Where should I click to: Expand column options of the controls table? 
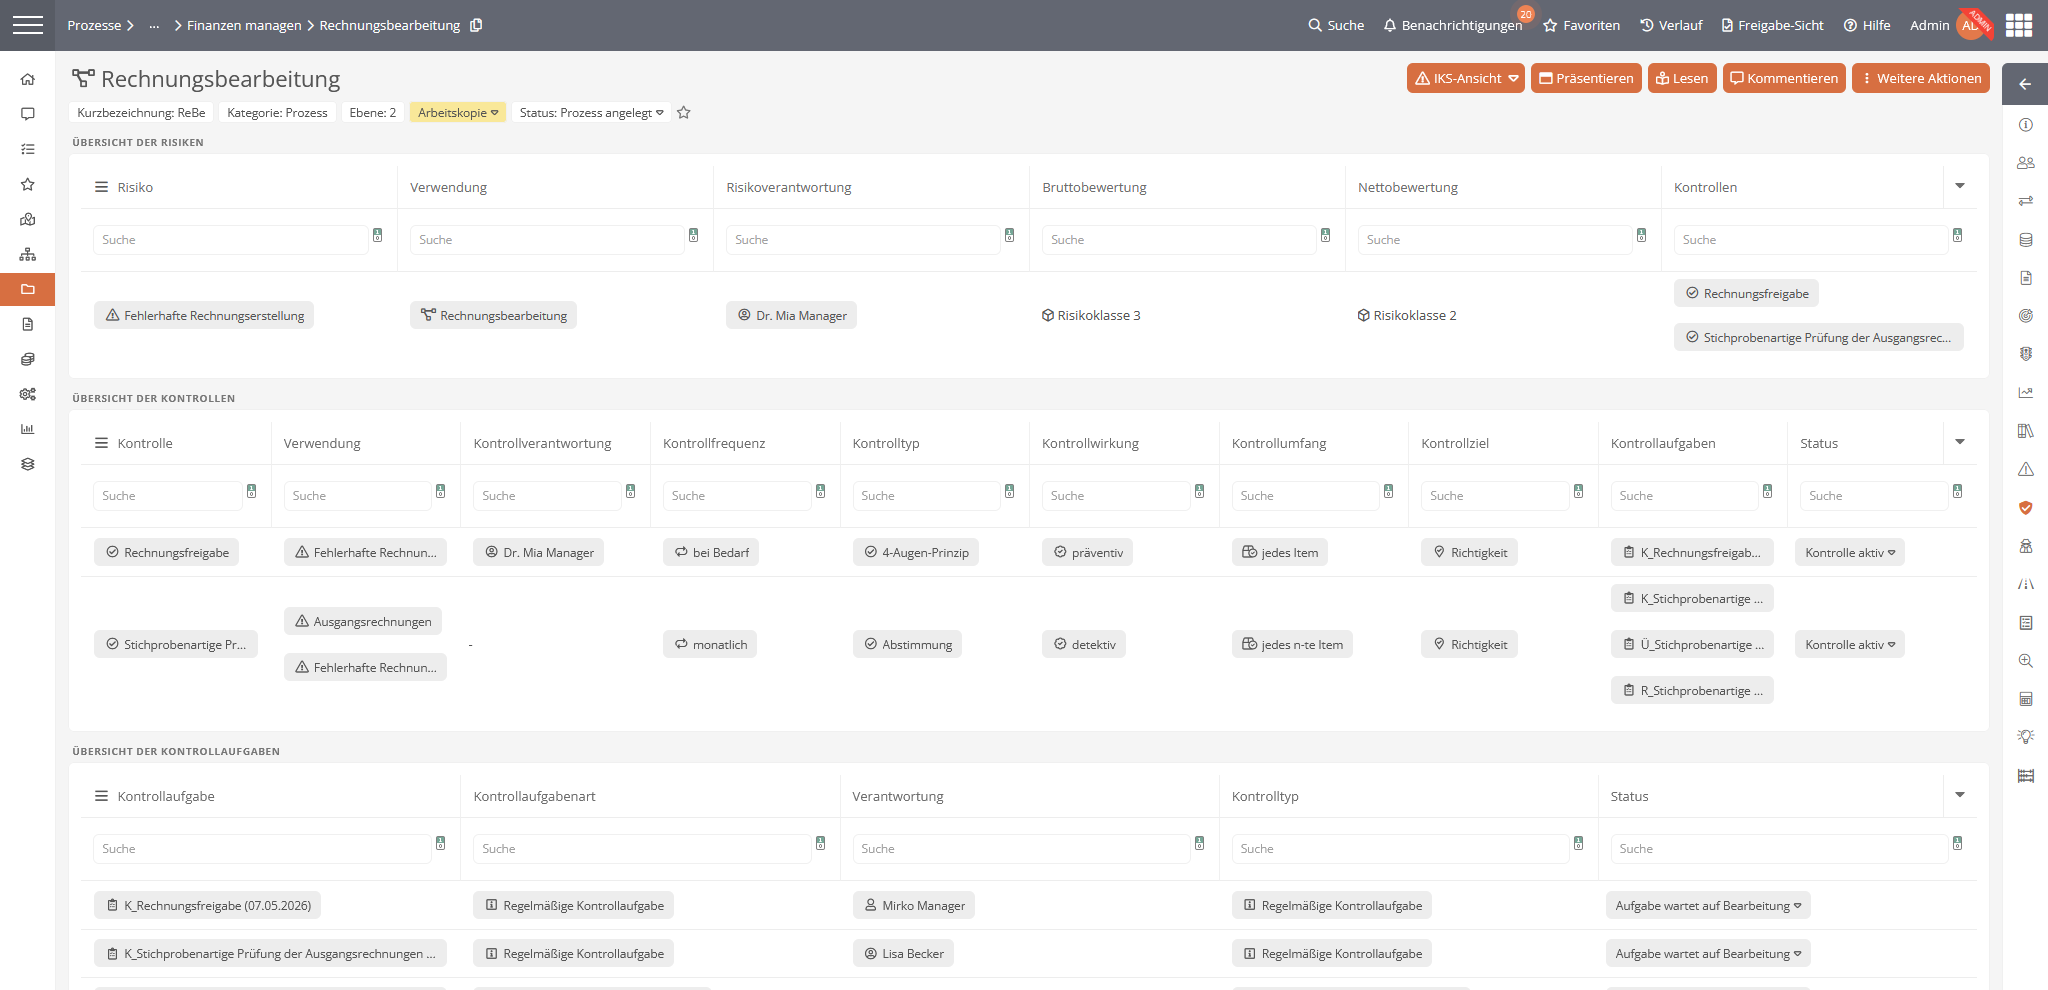[x=1960, y=442]
